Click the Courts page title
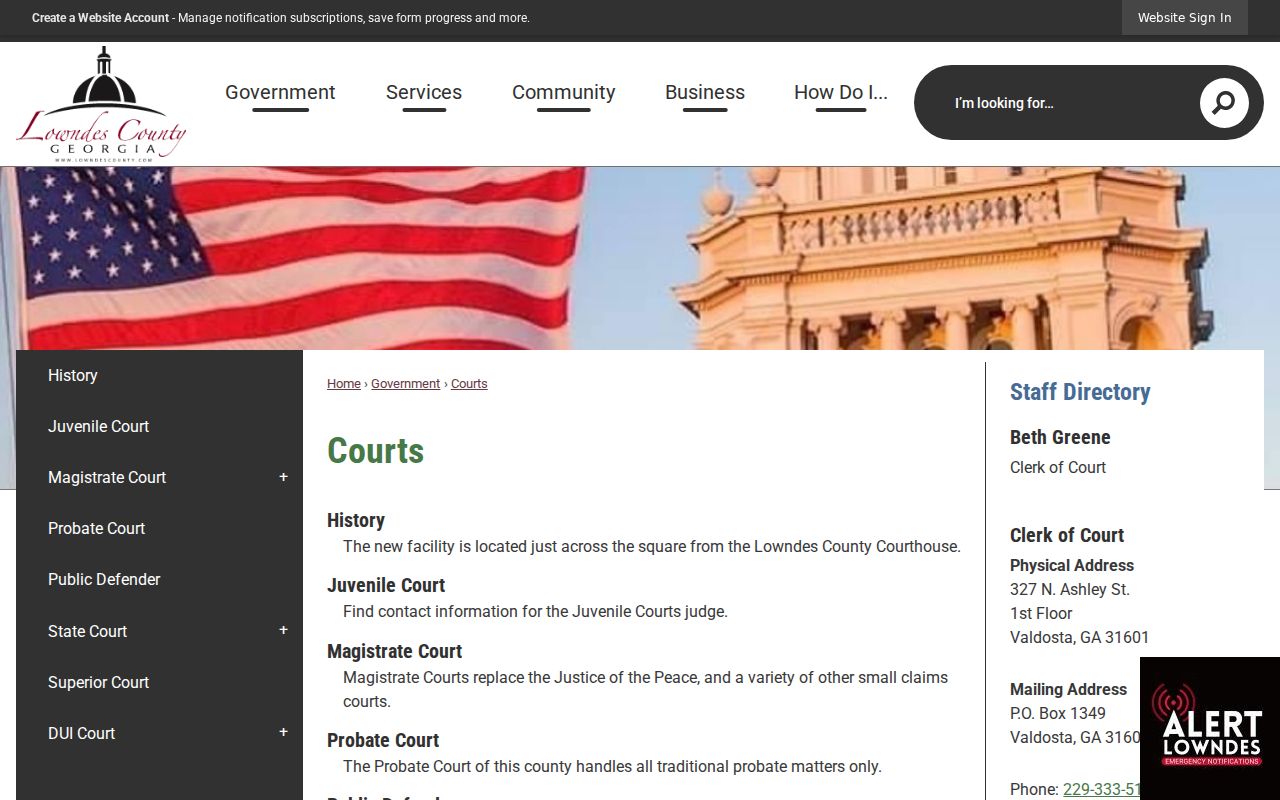This screenshot has height=800, width=1280. (376, 450)
